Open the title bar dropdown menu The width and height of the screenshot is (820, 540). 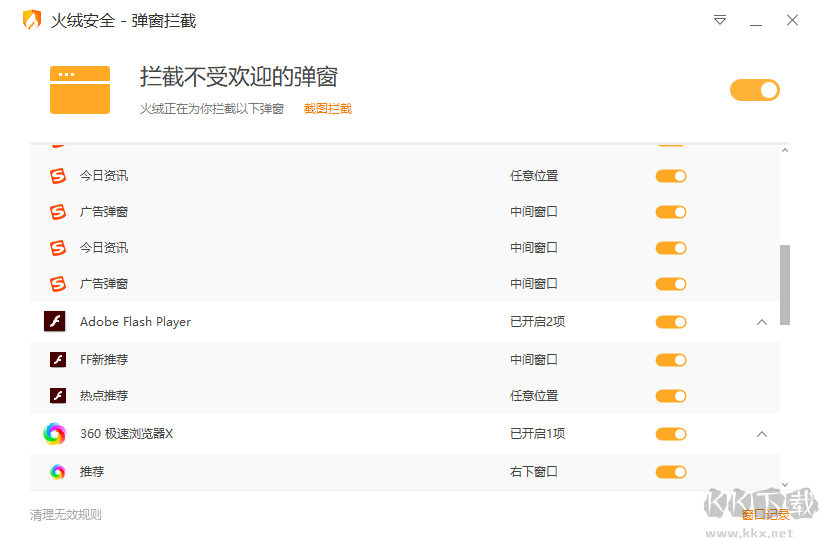coord(720,20)
